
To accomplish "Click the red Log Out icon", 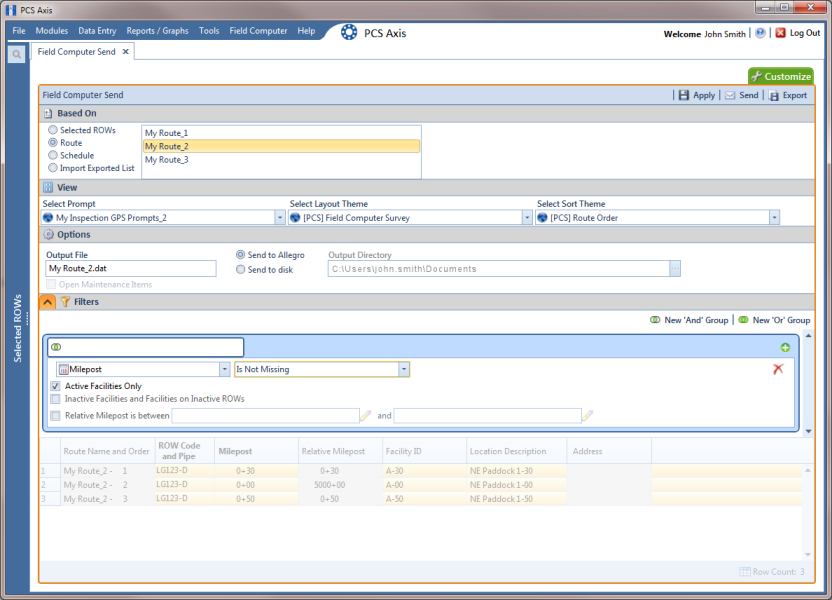I will click(x=780, y=33).
